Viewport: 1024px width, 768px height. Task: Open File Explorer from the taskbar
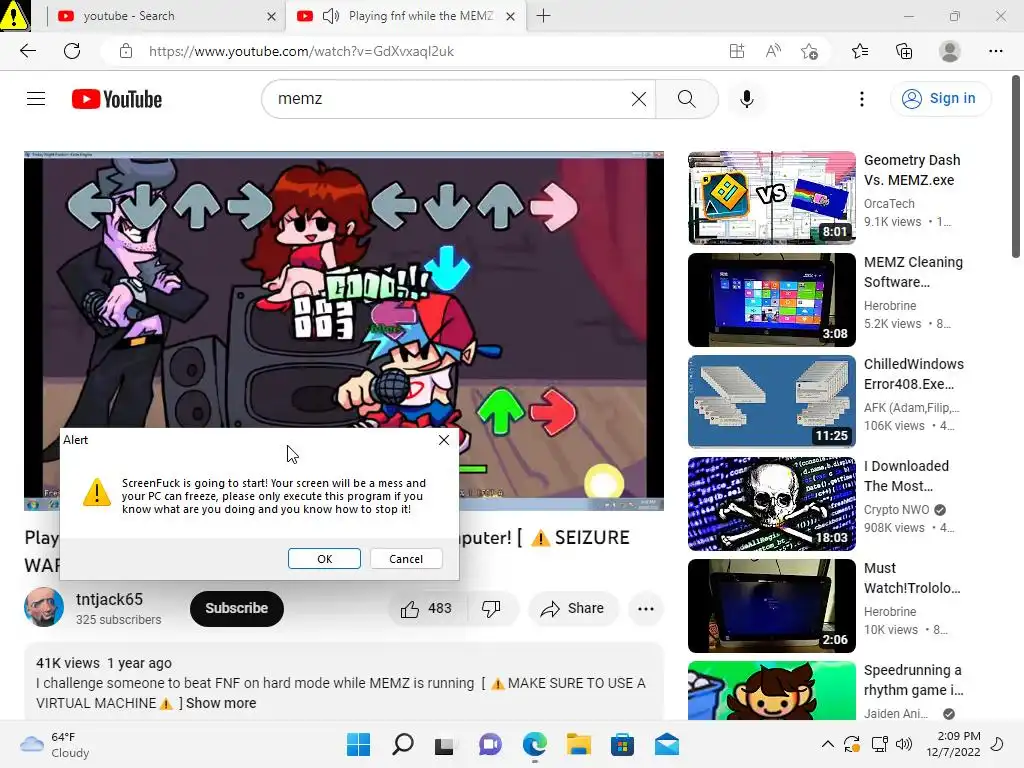coord(578,744)
